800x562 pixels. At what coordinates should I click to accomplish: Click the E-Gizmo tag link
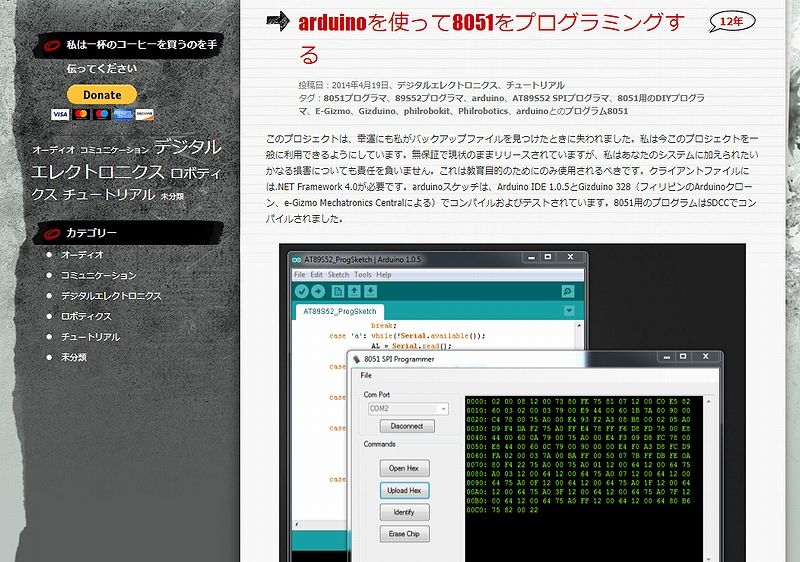pos(332,111)
